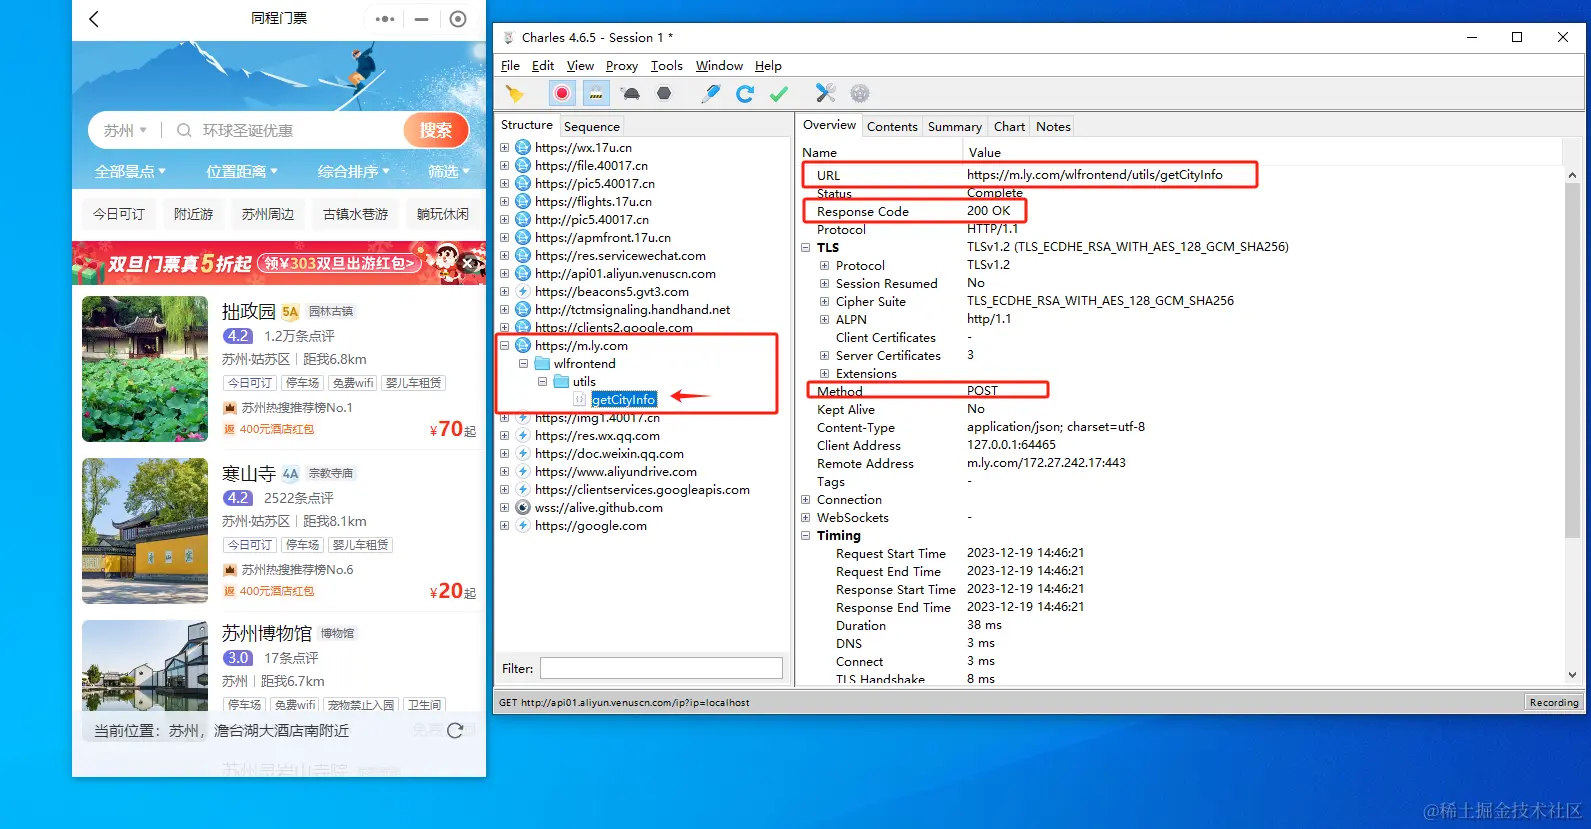Expand the https://wx.17u.cn host node

(505, 148)
